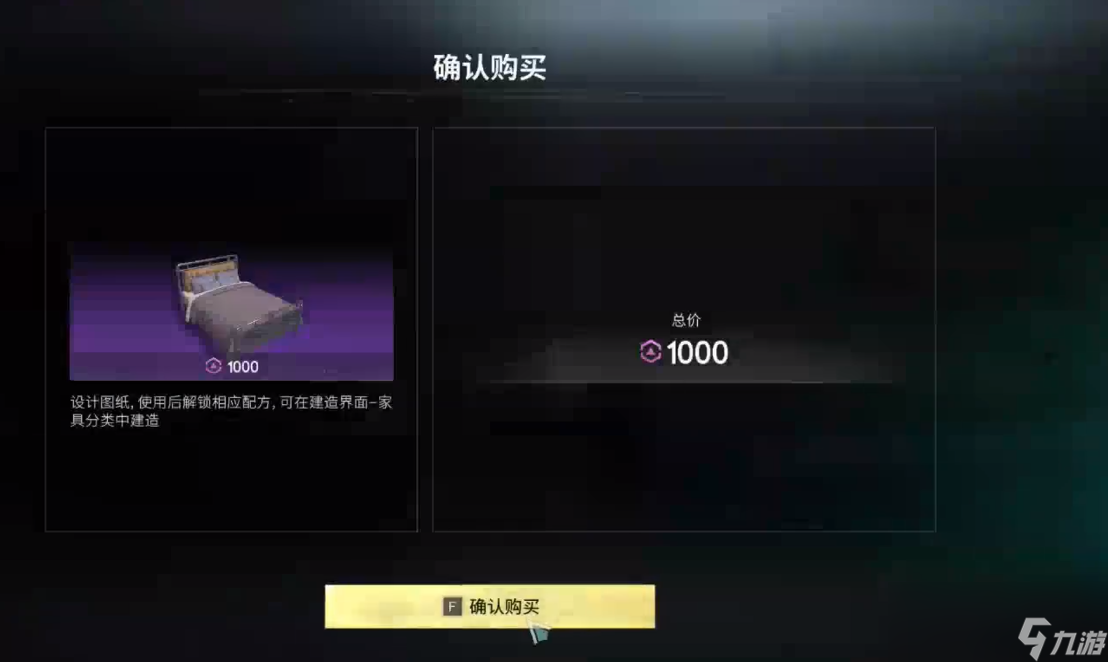1108x662 pixels.
Task: Click currency icon next to total price
Action: (650, 352)
